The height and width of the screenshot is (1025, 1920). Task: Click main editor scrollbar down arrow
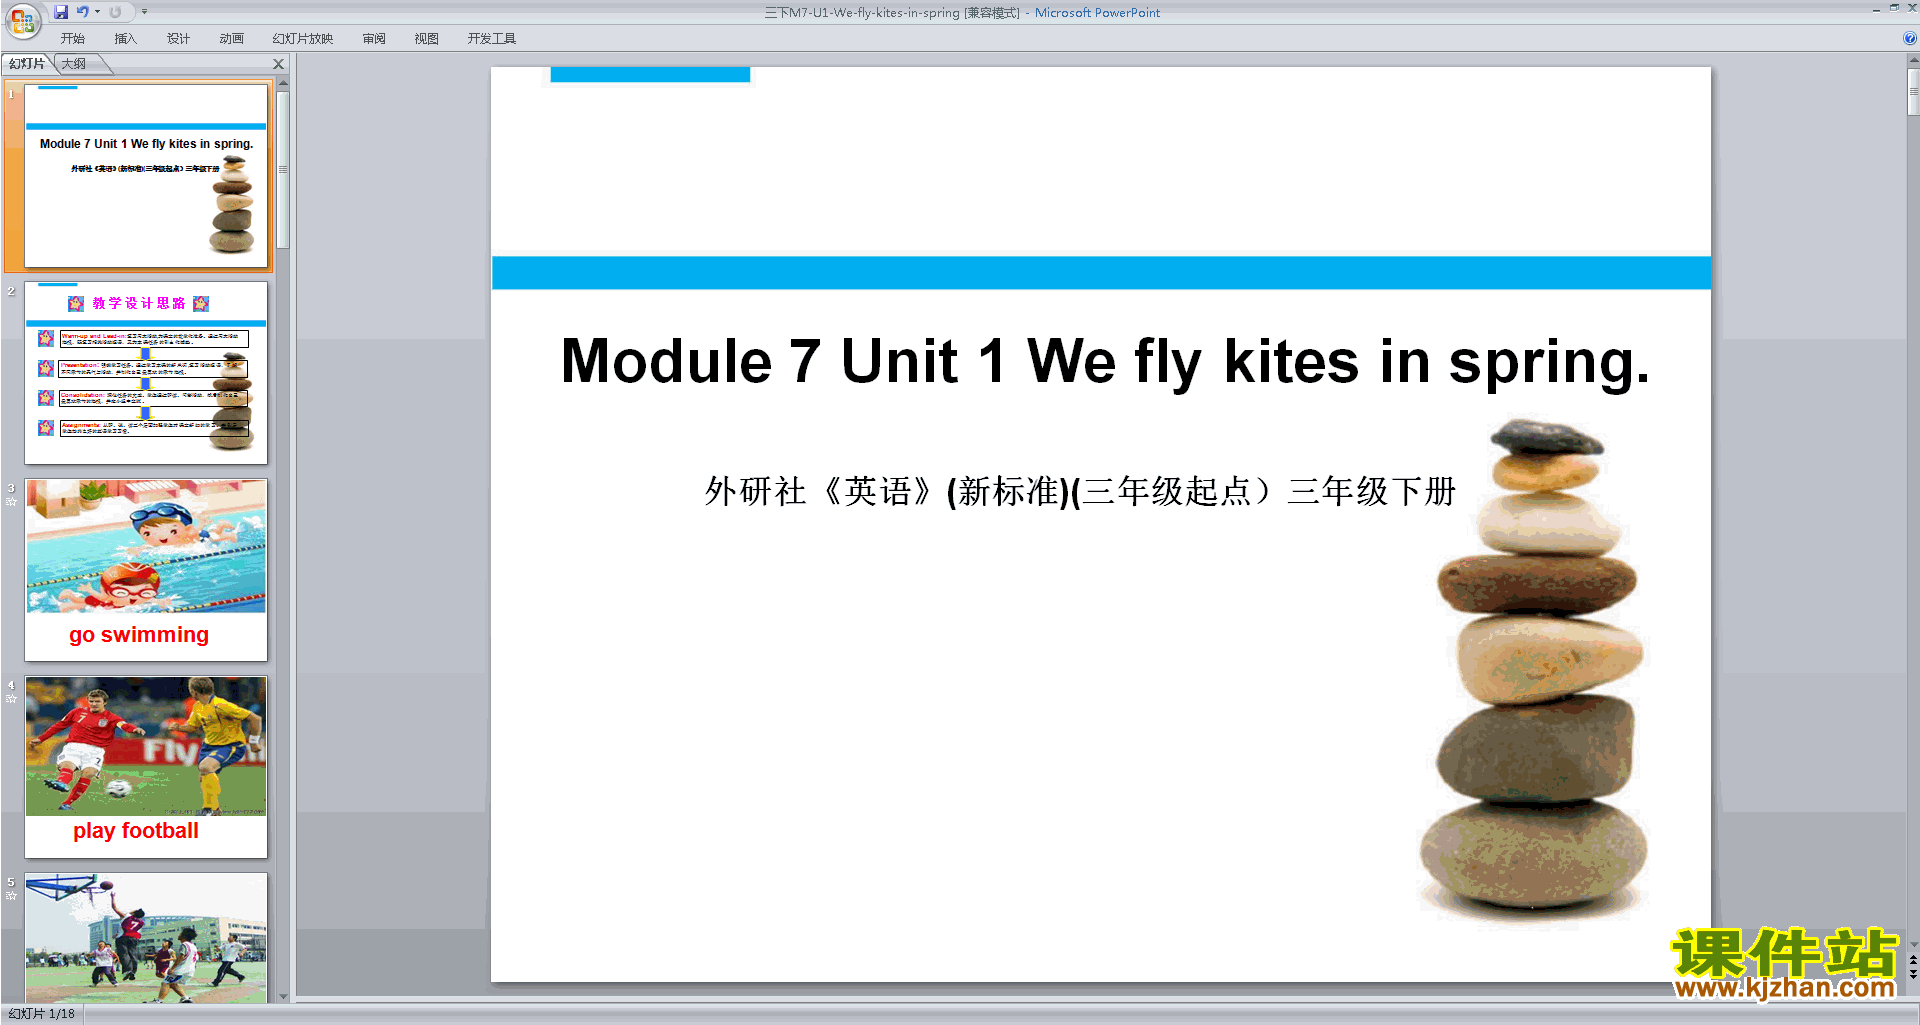pos(1913,943)
